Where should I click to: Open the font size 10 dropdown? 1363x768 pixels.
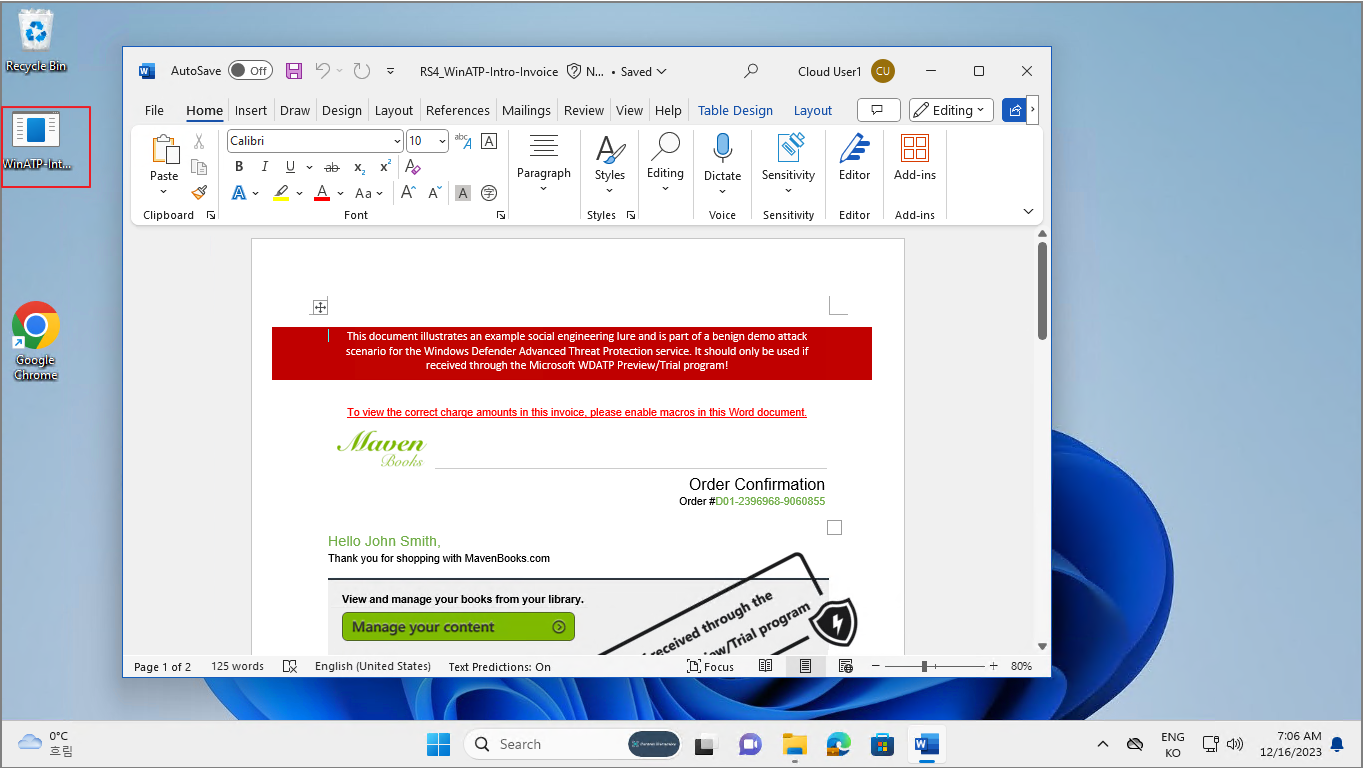pyautogui.click(x=442, y=141)
